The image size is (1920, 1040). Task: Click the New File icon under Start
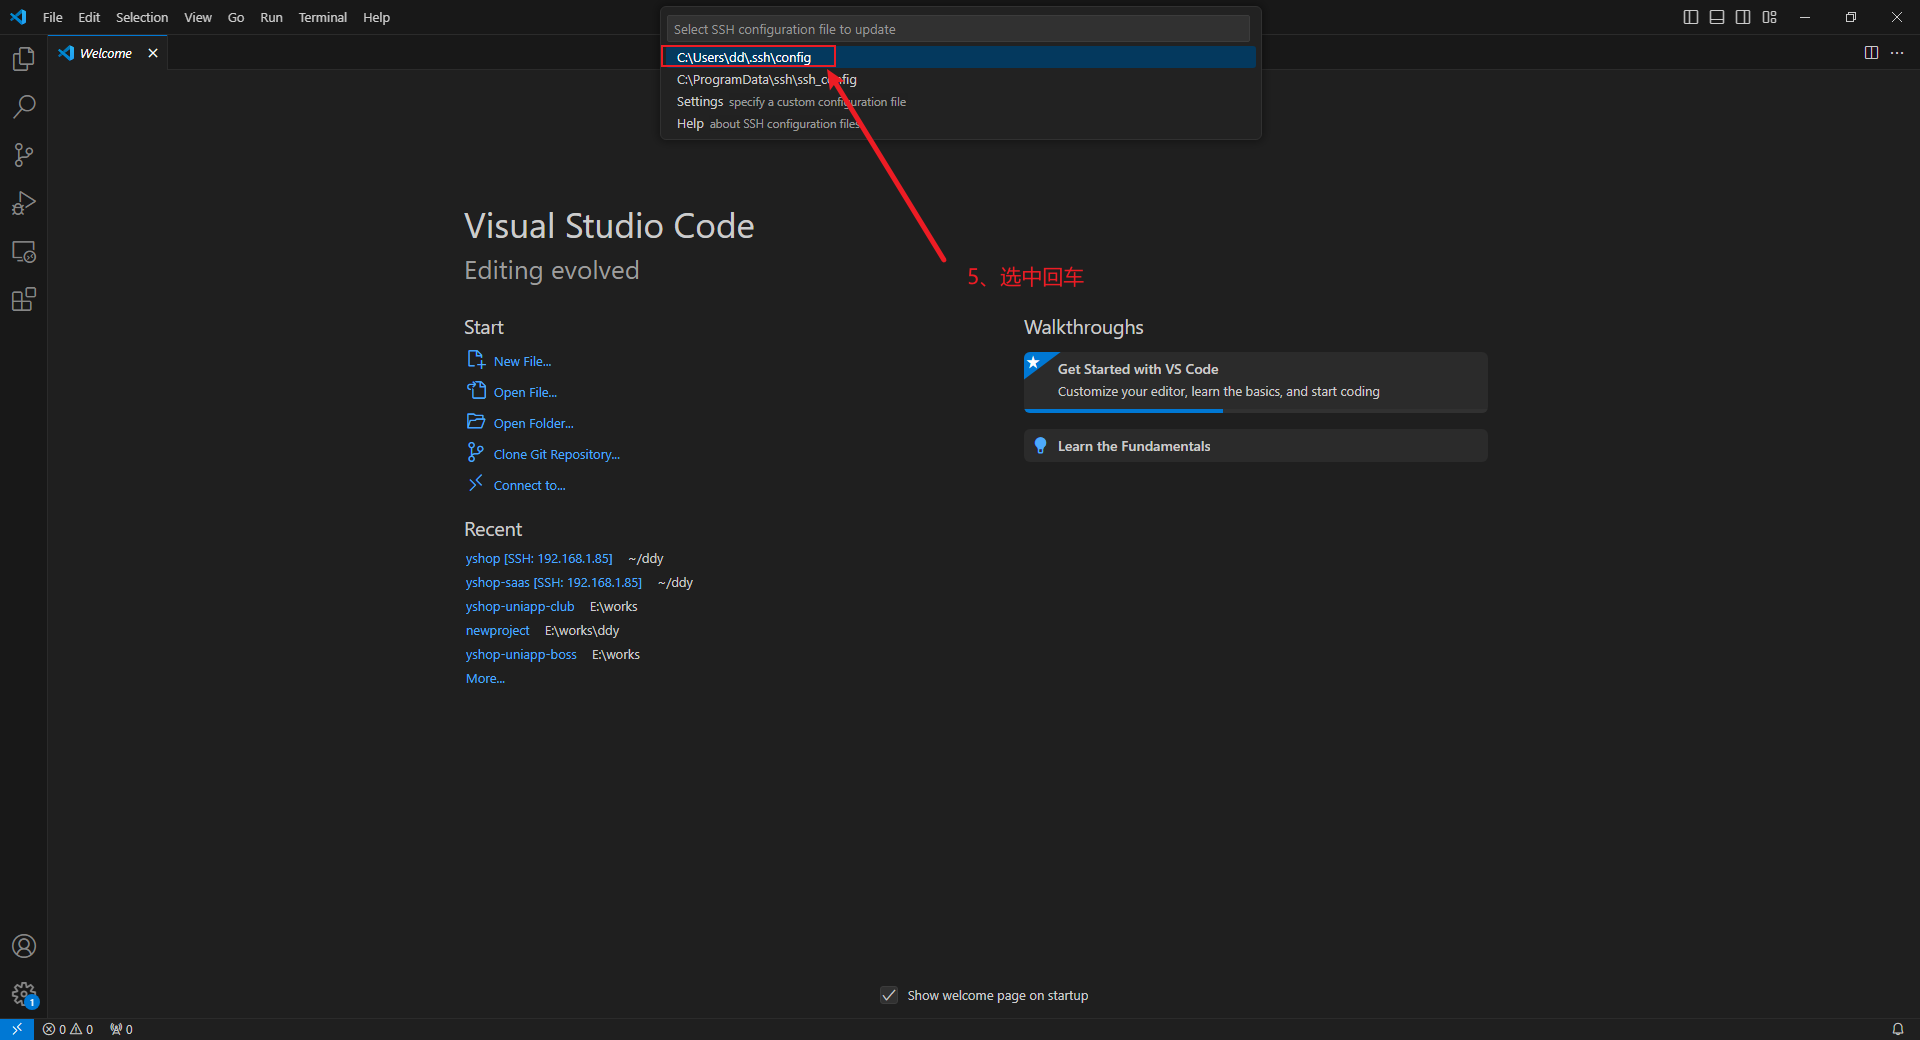476,359
